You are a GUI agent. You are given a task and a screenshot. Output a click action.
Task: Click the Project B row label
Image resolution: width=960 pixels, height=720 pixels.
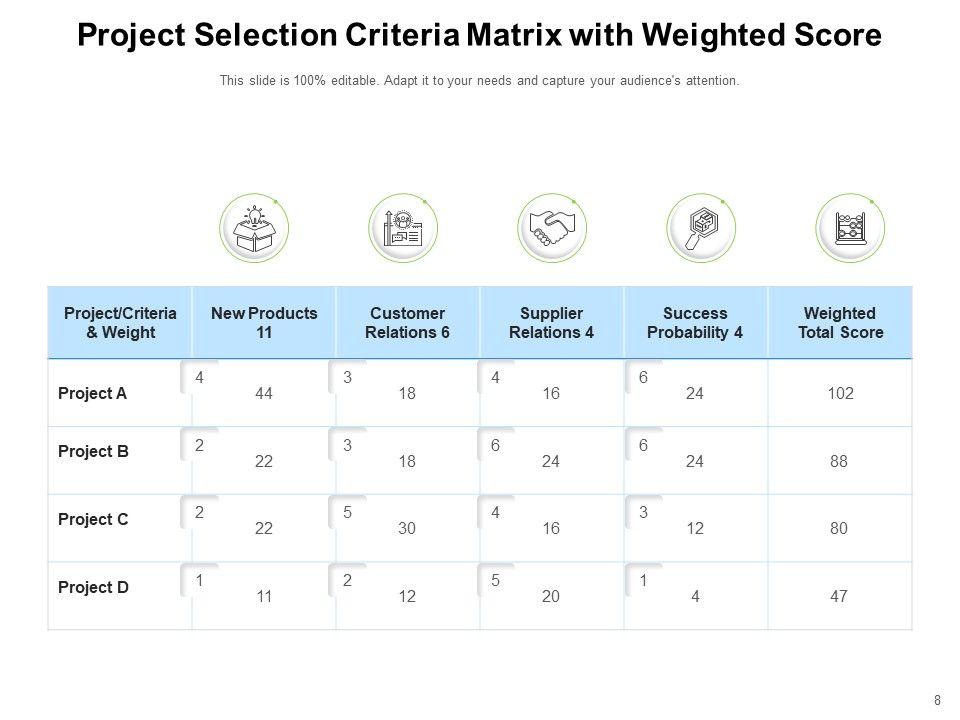(93, 451)
